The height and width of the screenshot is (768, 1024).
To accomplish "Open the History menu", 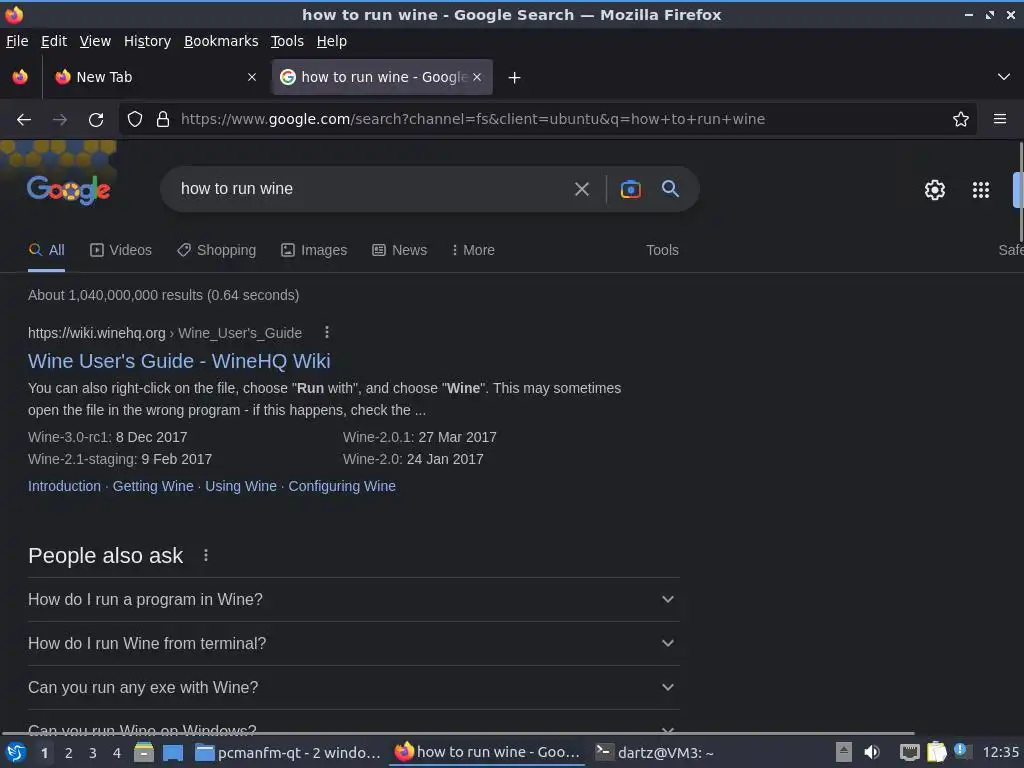I will (147, 41).
